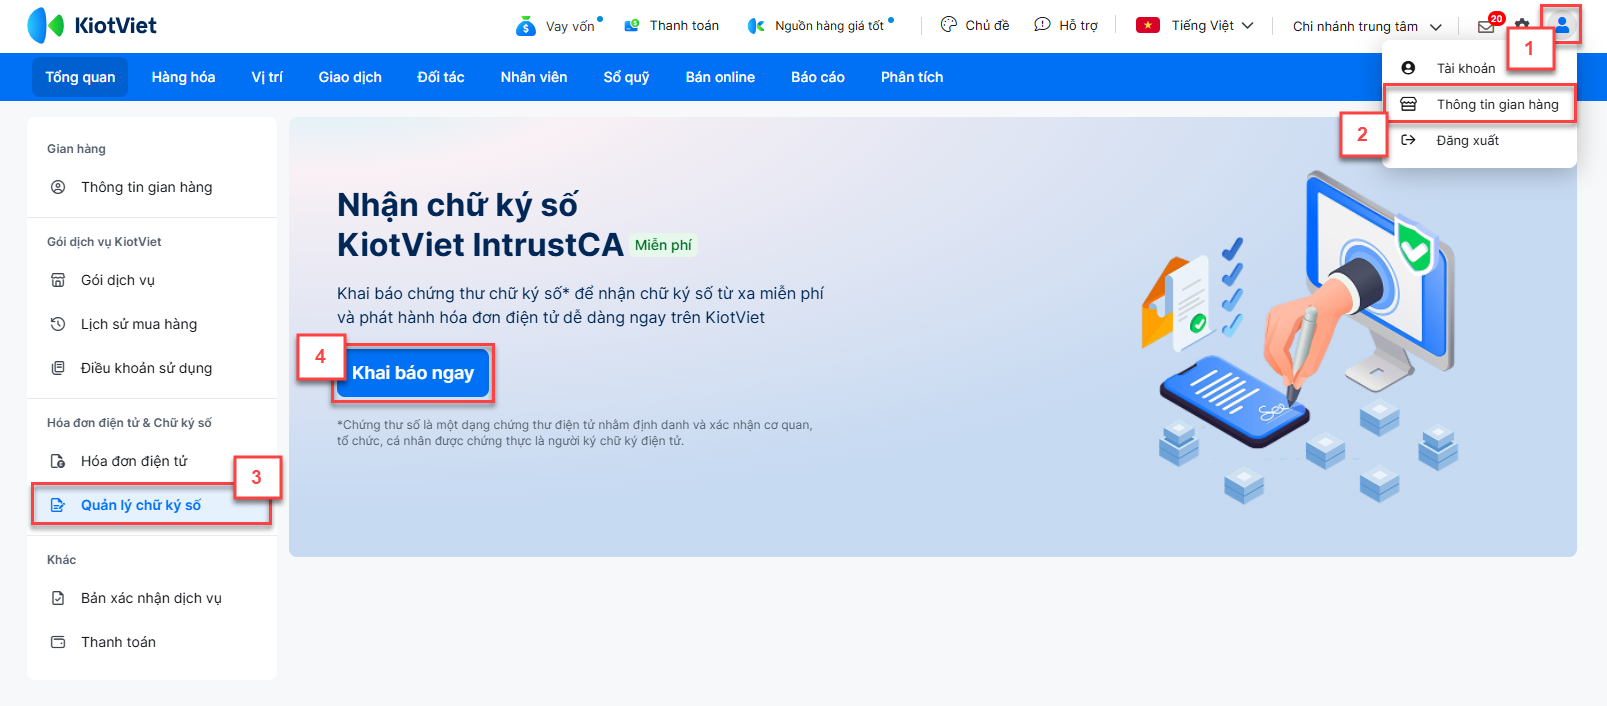Open the Nhân viên menu

click(534, 77)
